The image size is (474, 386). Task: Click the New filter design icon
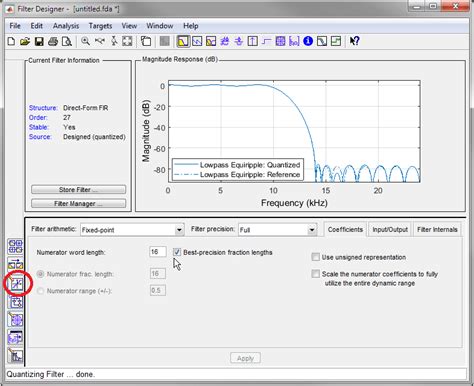click(x=11, y=41)
